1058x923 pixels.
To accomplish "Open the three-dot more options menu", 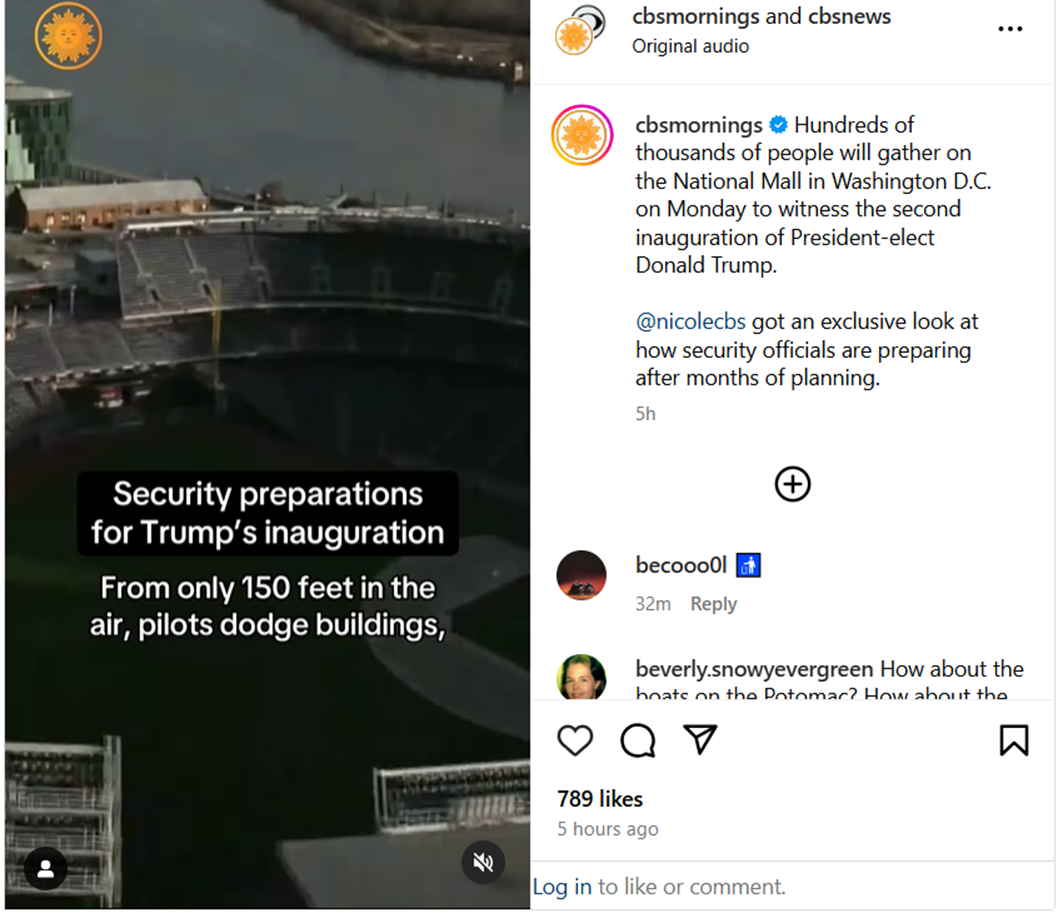I will tap(1010, 29).
